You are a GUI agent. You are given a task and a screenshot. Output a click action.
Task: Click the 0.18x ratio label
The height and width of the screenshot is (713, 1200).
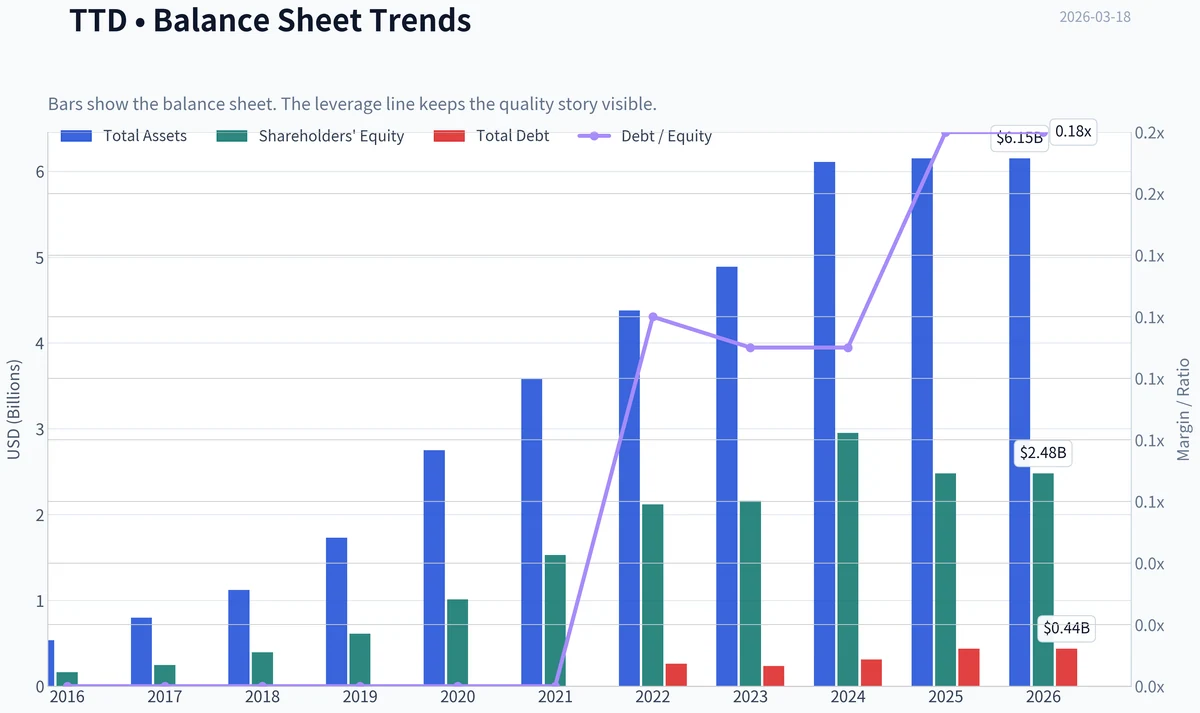coord(1074,131)
